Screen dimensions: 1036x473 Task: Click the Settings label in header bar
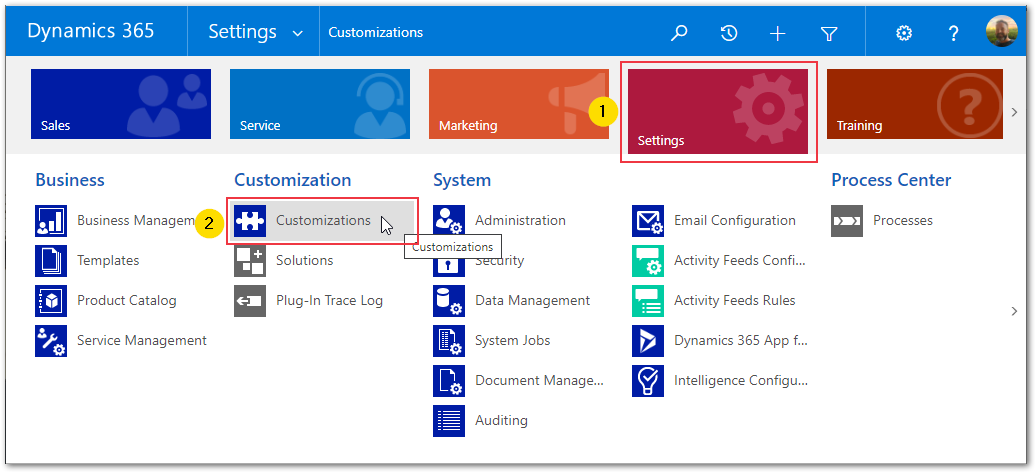coord(242,32)
